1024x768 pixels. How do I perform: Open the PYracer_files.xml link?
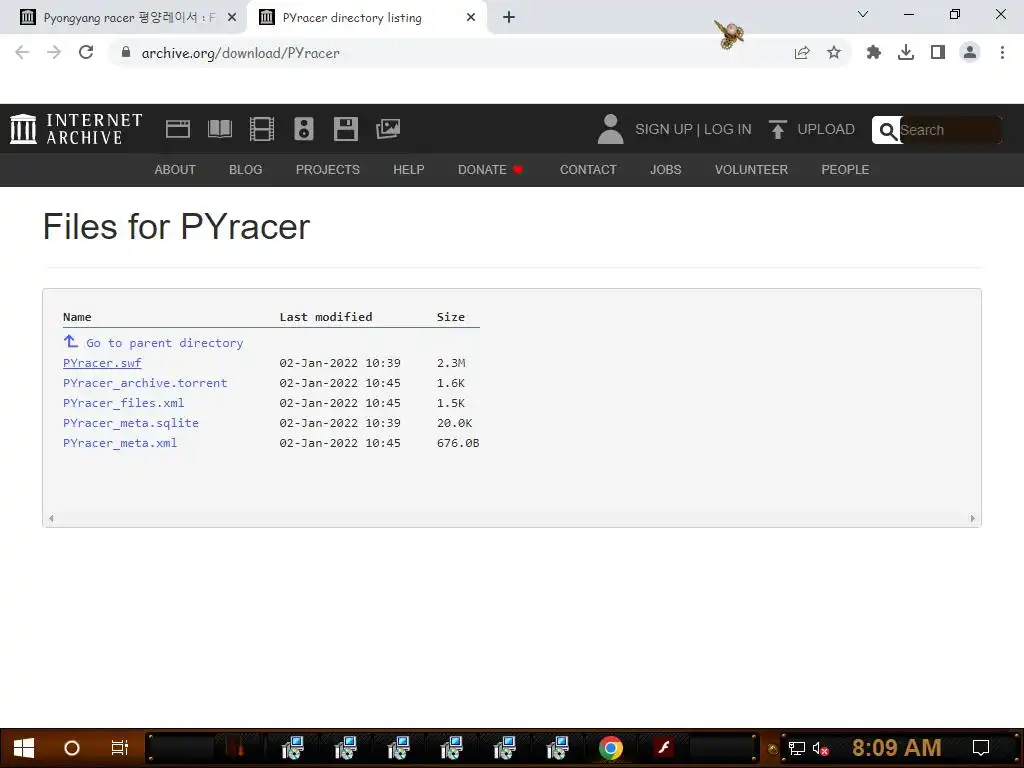123,403
